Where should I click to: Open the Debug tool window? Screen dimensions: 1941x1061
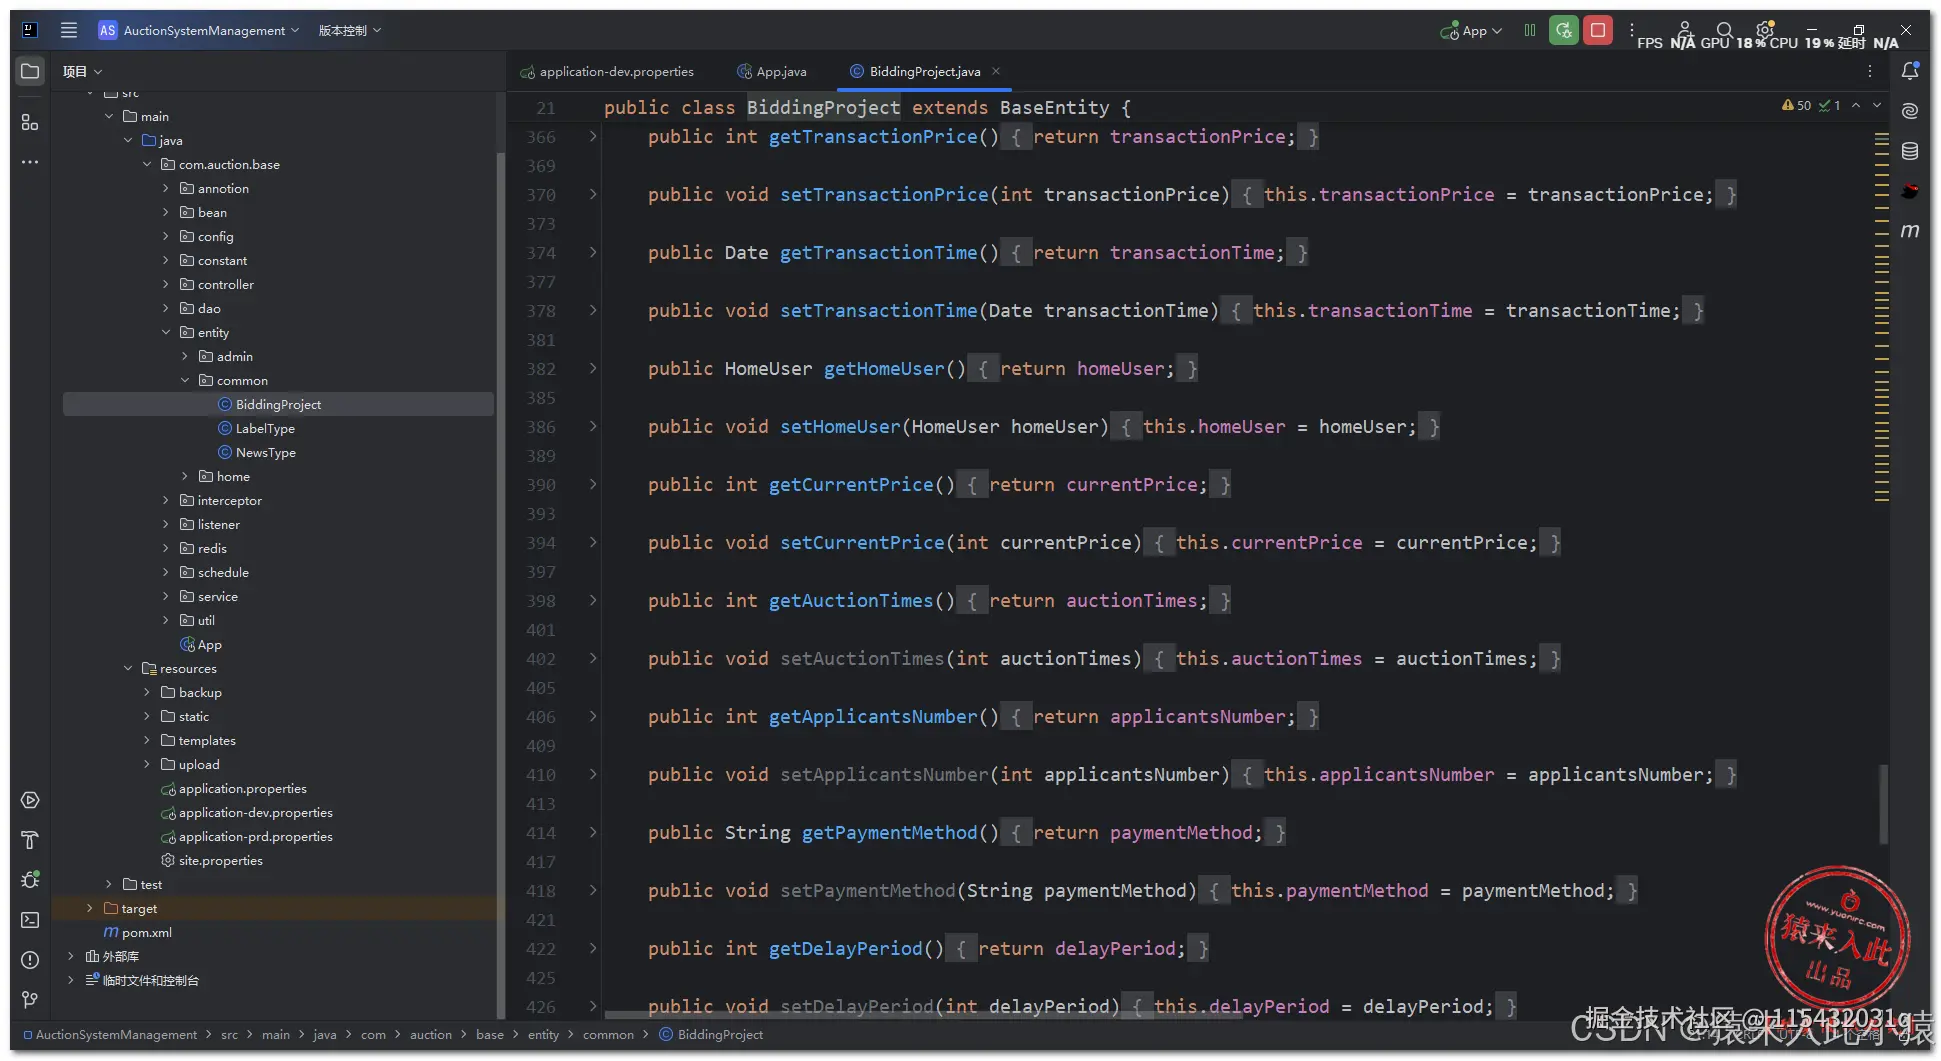30,880
